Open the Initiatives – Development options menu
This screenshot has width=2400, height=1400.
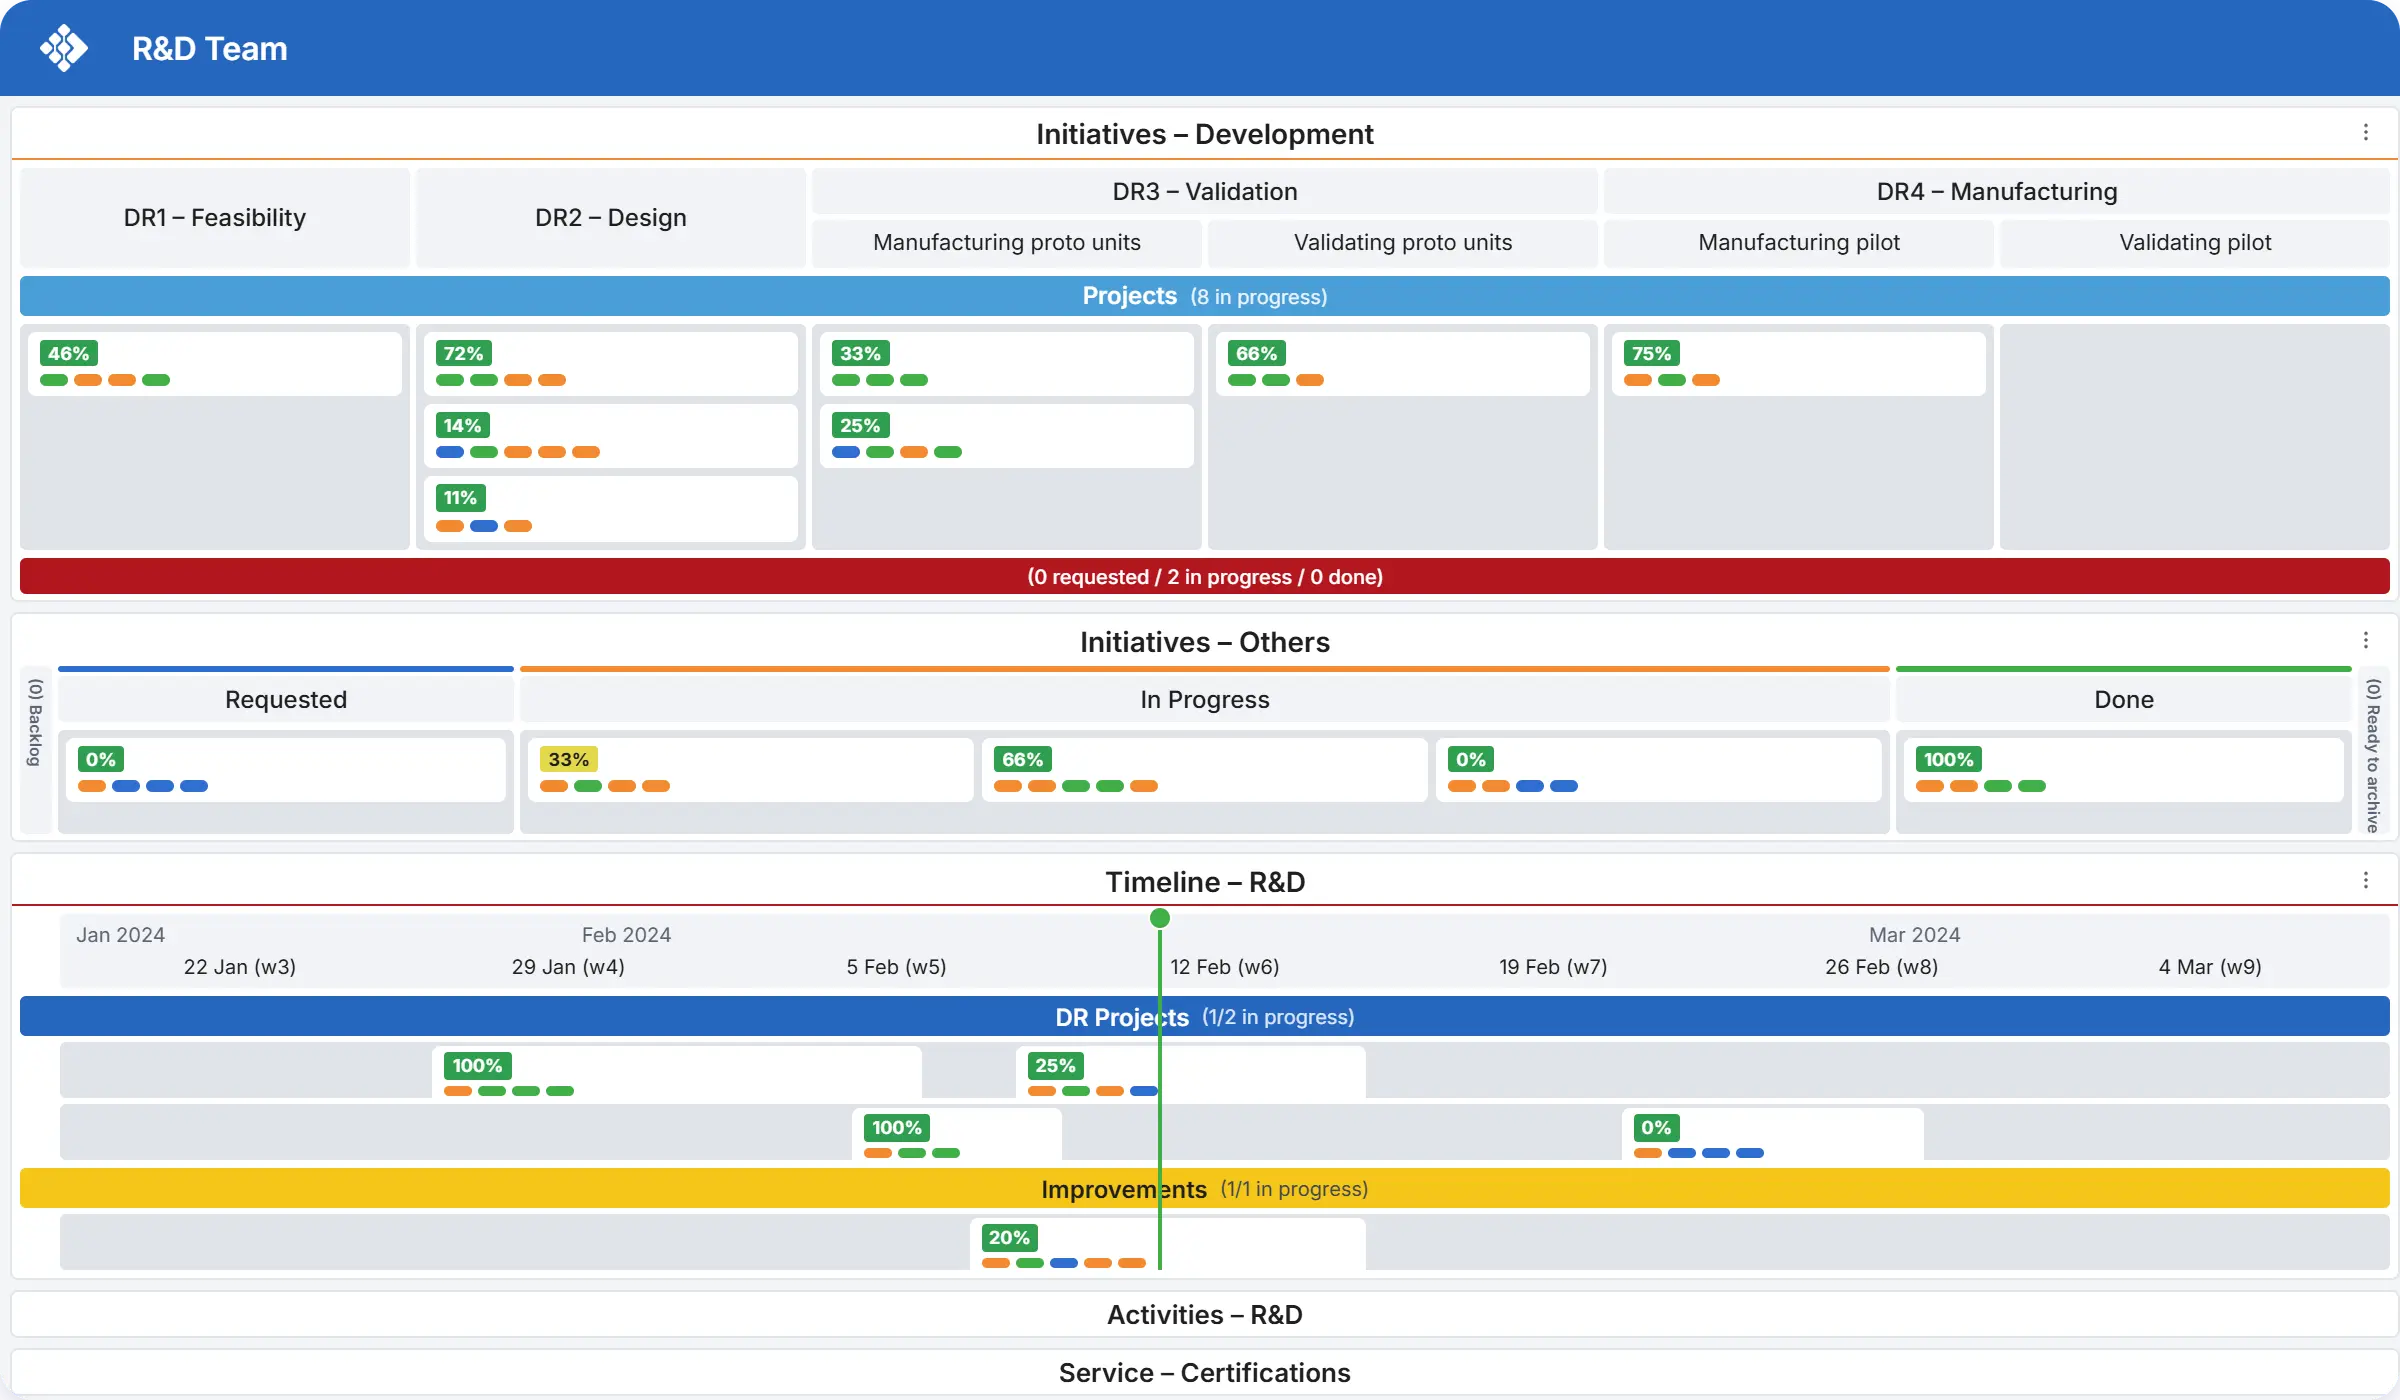2365,133
